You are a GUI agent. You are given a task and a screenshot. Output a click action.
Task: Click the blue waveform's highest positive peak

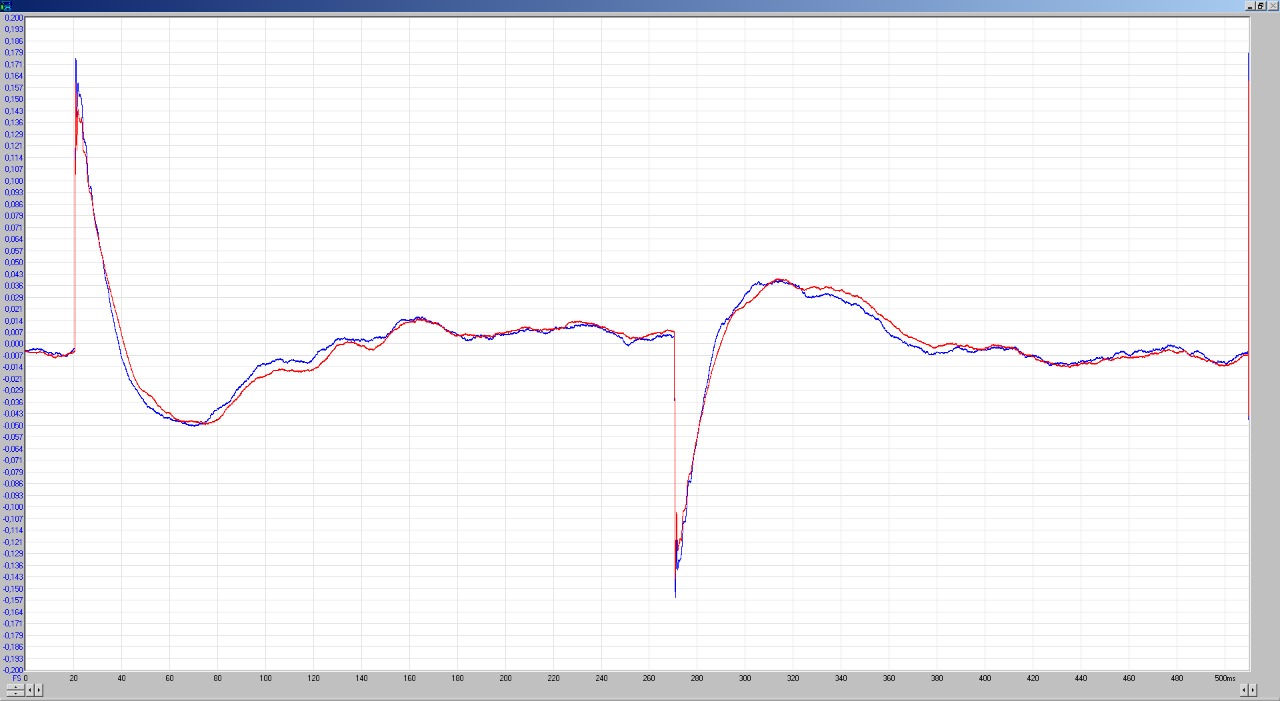pos(75,60)
